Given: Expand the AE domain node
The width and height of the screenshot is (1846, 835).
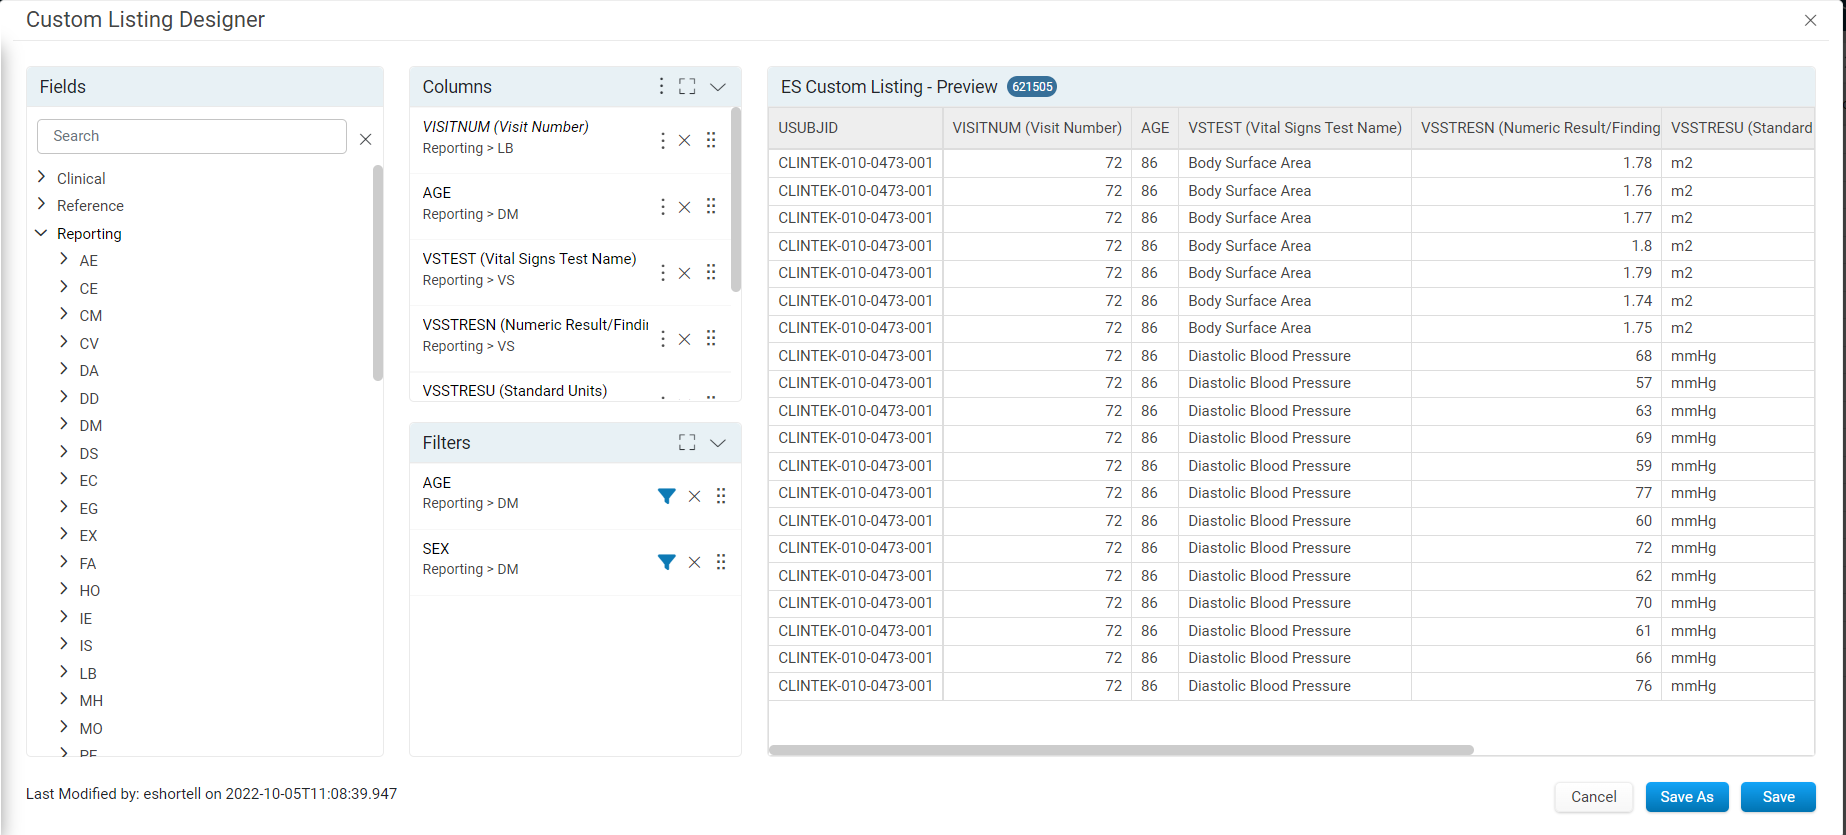Looking at the screenshot, I should coord(64,259).
